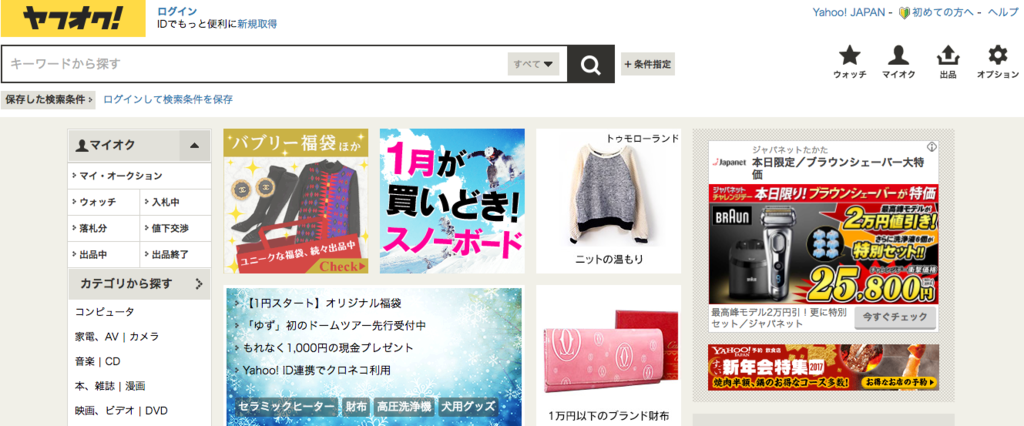Open the スノーボード banner
The width and height of the screenshot is (1024, 426).
click(x=452, y=201)
